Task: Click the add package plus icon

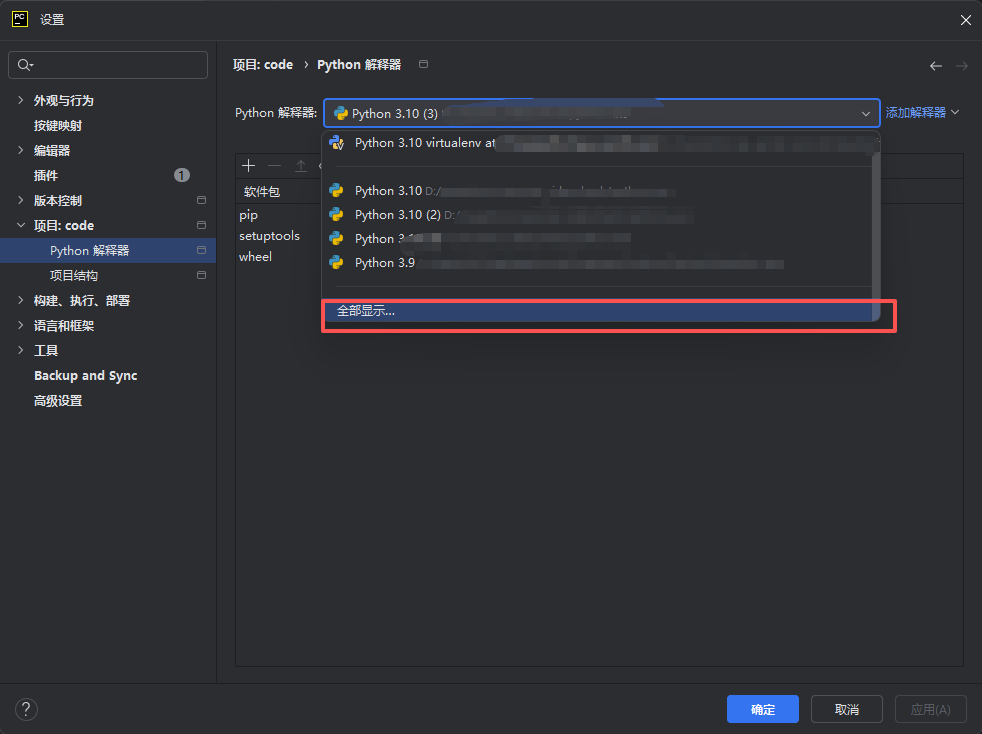Action: [249, 165]
